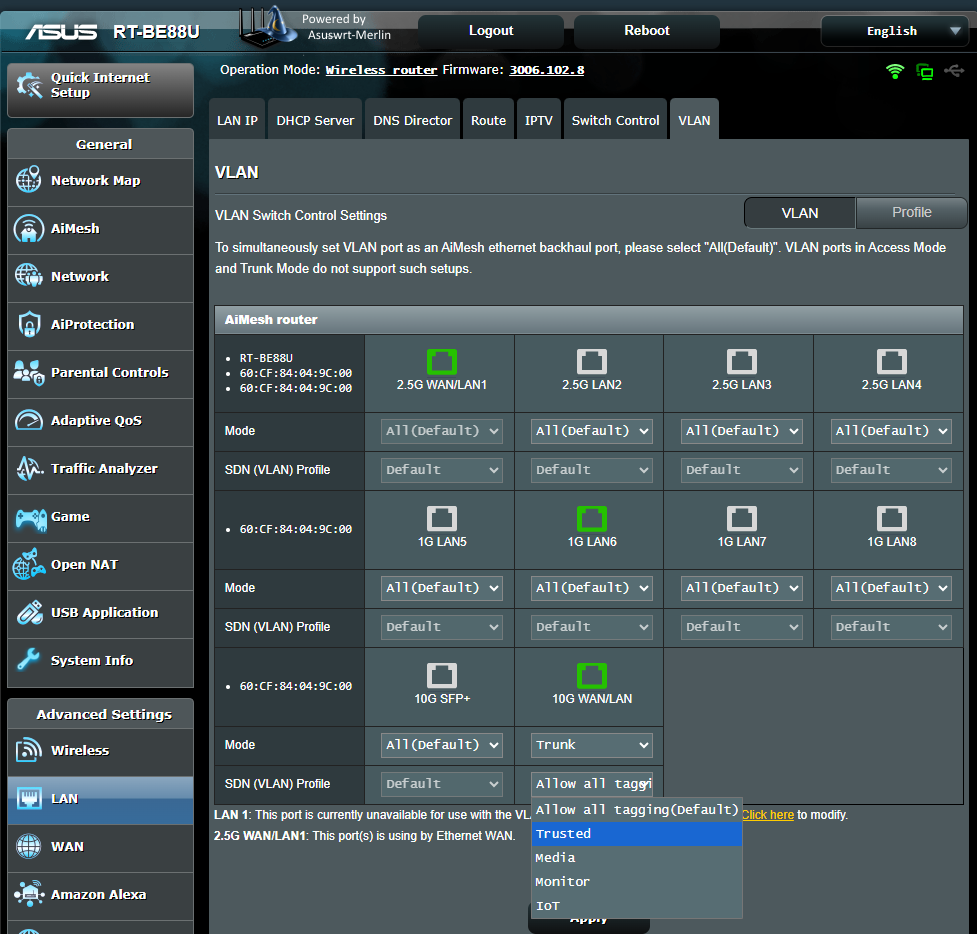The height and width of the screenshot is (934, 977).
Task: Select the 10G SFP+ port icon
Action: 442,675
